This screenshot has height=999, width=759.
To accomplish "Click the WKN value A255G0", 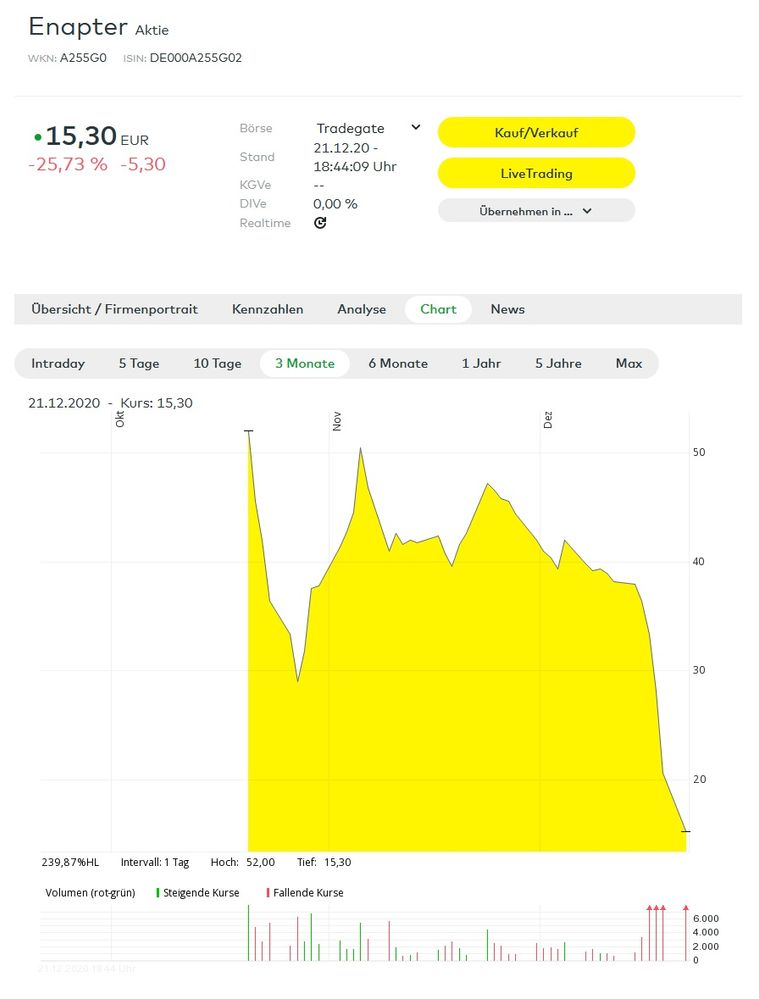I will pos(83,58).
